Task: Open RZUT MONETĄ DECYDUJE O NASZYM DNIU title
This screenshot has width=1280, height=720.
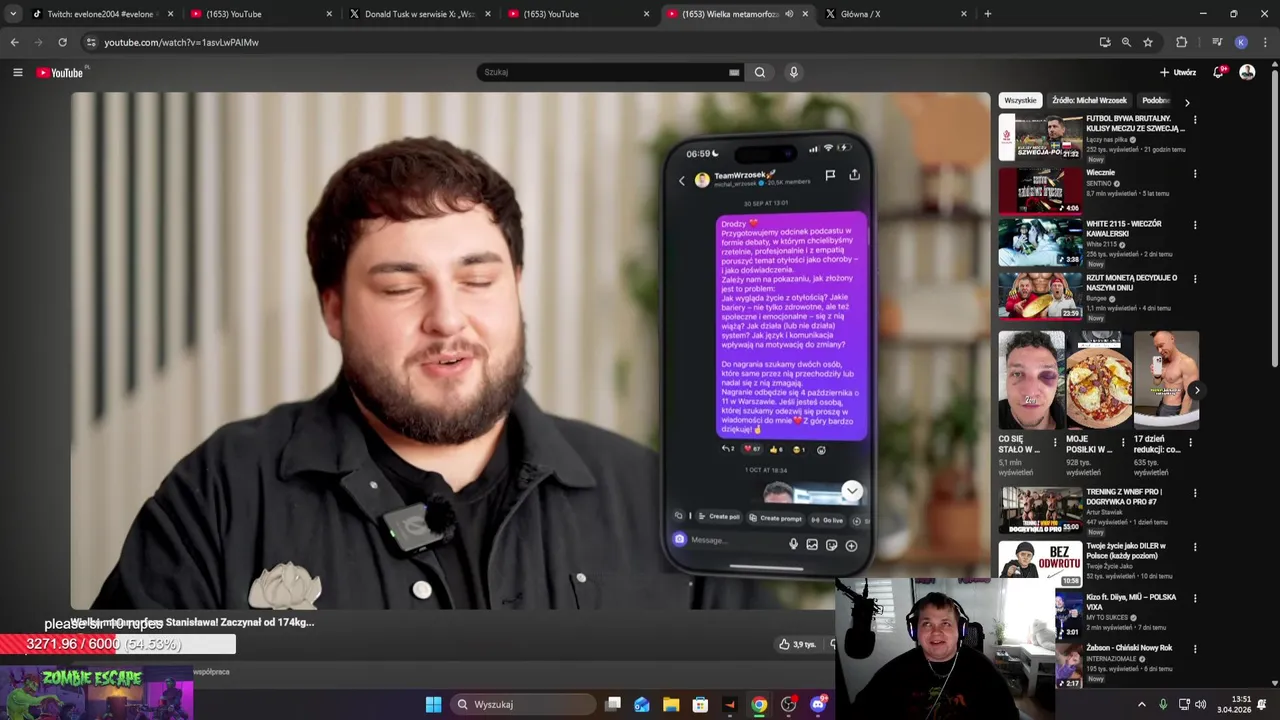Action: point(1132,283)
